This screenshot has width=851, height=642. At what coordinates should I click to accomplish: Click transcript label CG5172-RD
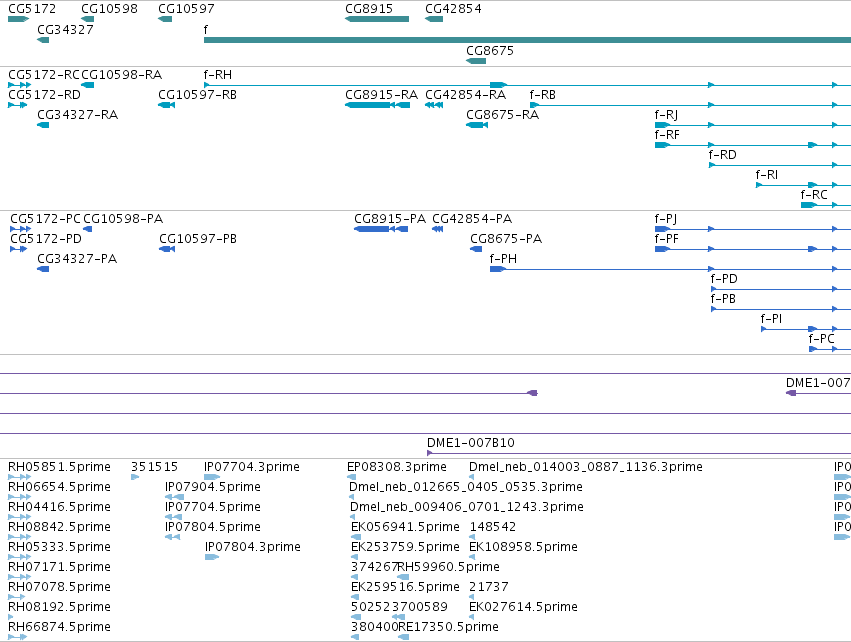45,94
